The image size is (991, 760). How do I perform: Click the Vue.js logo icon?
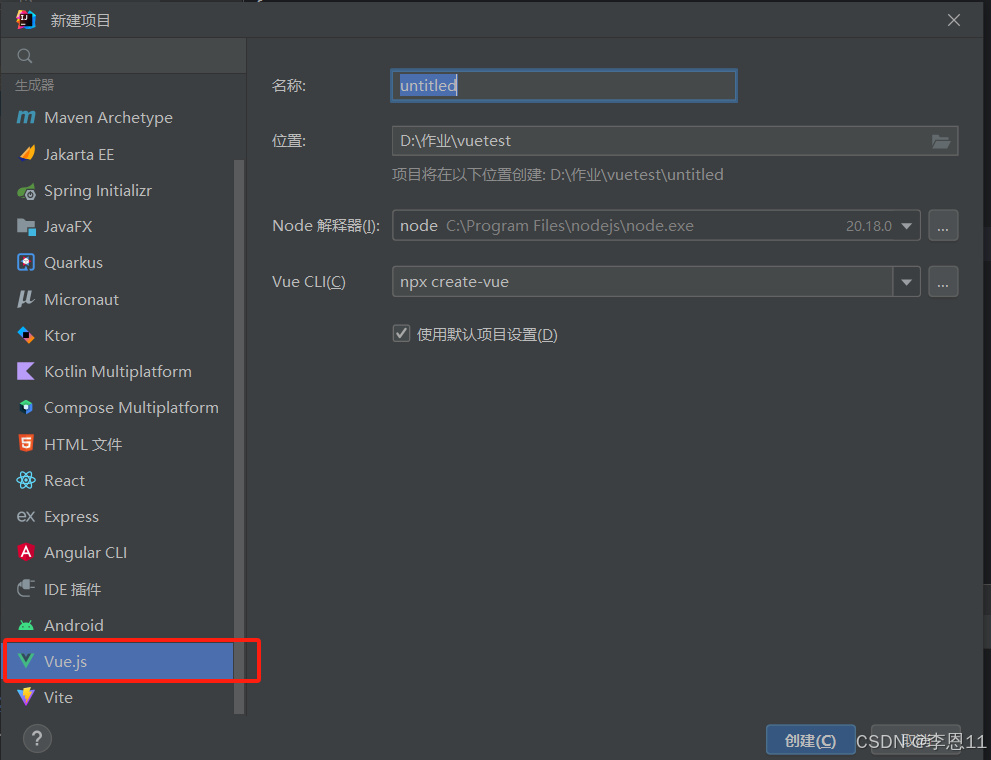coord(26,661)
